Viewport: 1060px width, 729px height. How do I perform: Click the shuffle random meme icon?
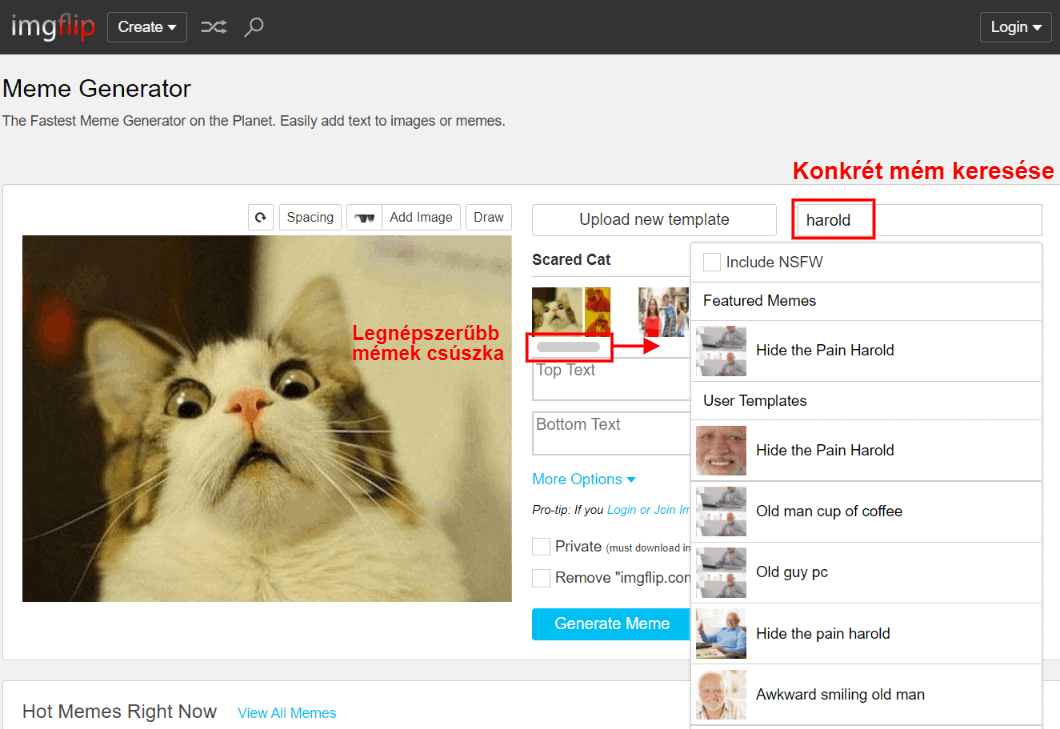(213, 27)
